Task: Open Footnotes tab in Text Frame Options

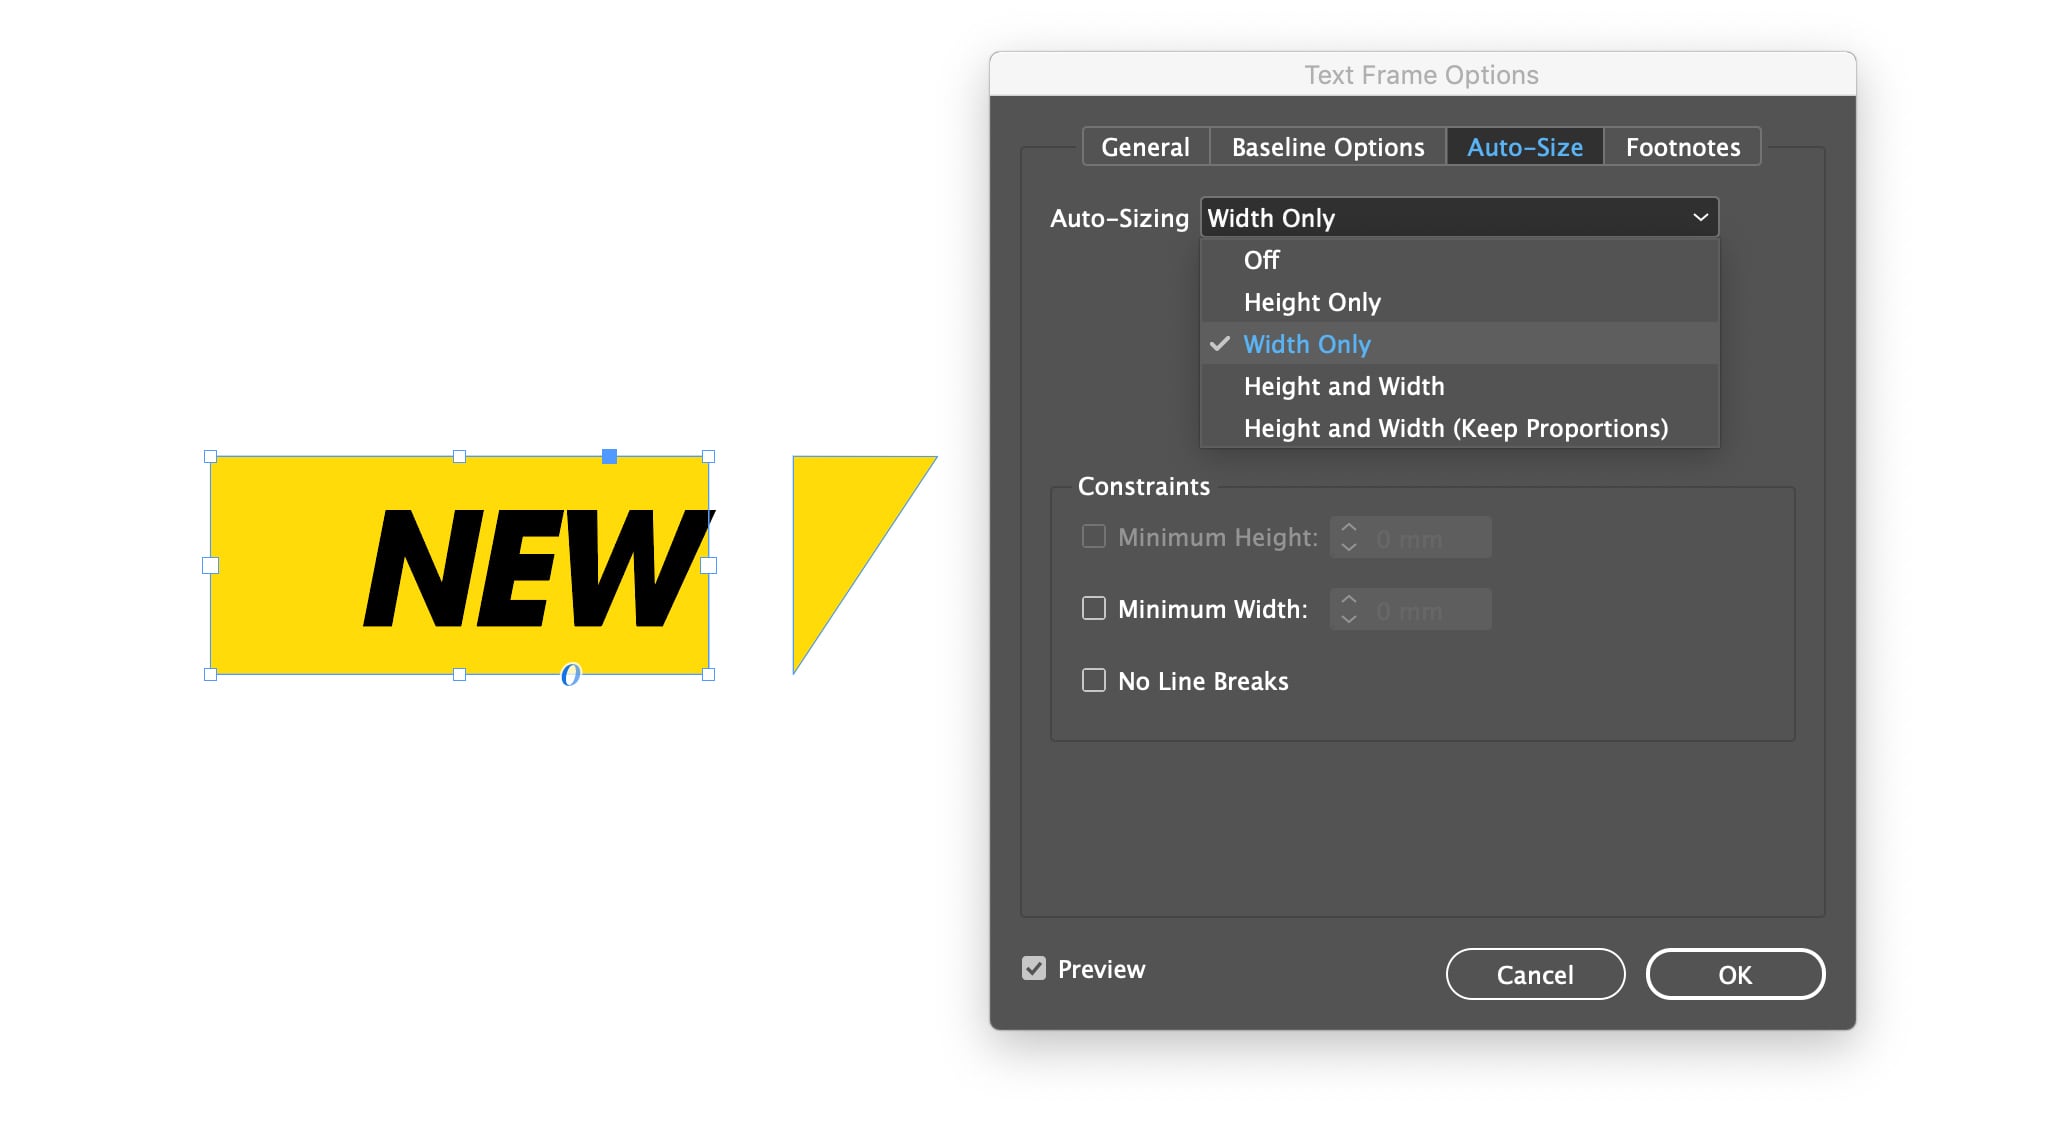Action: pos(1683,143)
